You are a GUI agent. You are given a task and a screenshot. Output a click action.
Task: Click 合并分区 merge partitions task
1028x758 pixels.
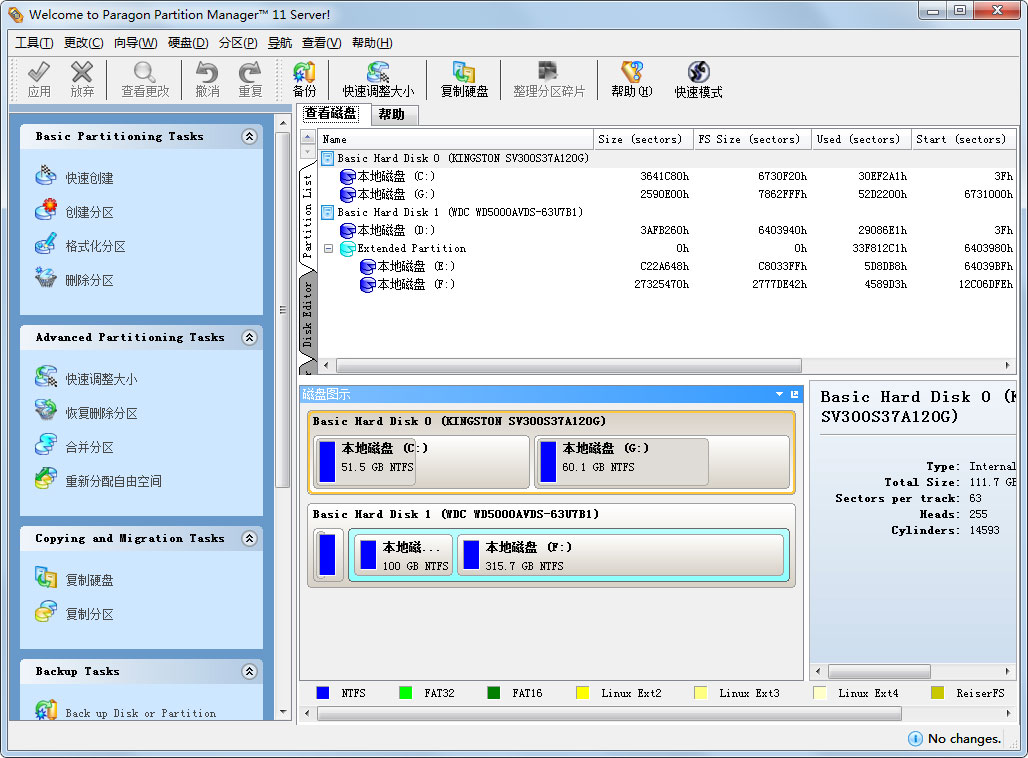coord(88,447)
